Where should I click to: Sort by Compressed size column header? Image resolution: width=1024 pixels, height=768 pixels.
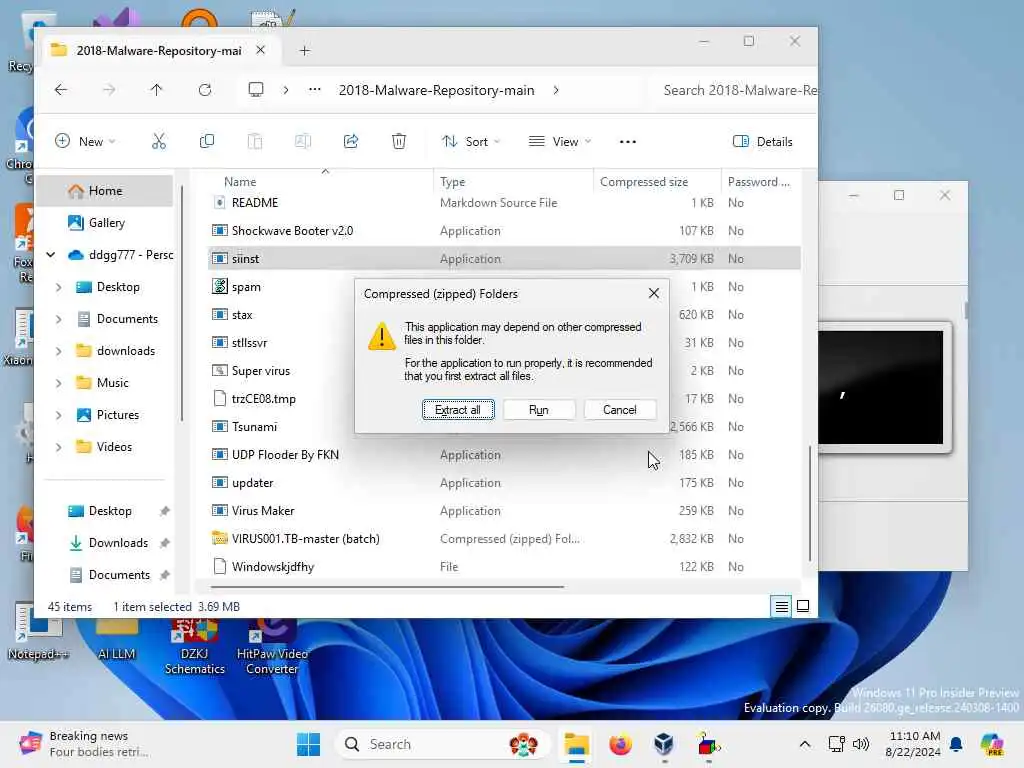[x=657, y=182]
